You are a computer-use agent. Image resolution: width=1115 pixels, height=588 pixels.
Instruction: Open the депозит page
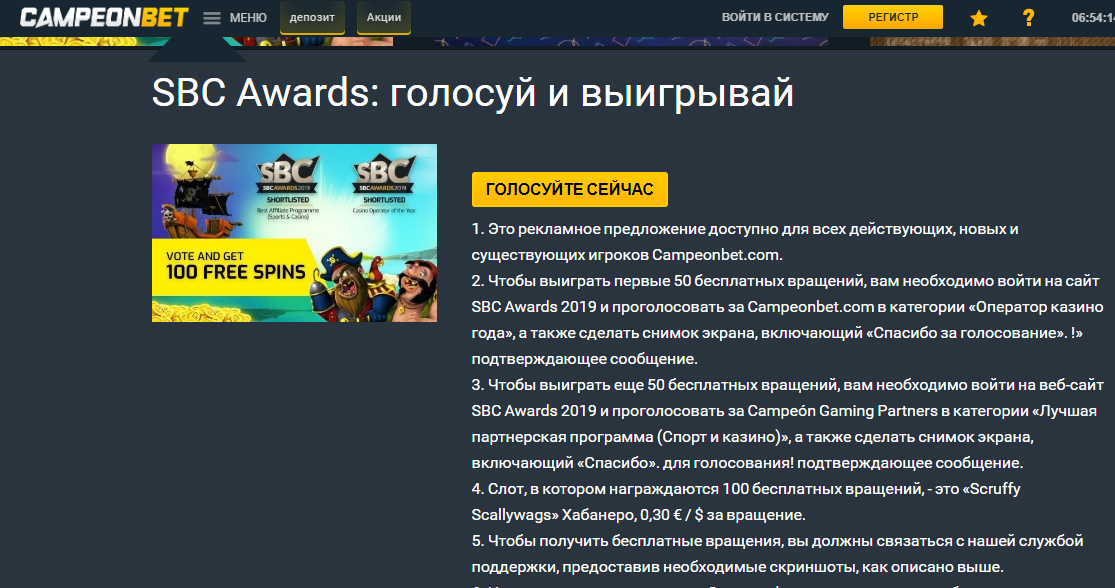[x=312, y=17]
